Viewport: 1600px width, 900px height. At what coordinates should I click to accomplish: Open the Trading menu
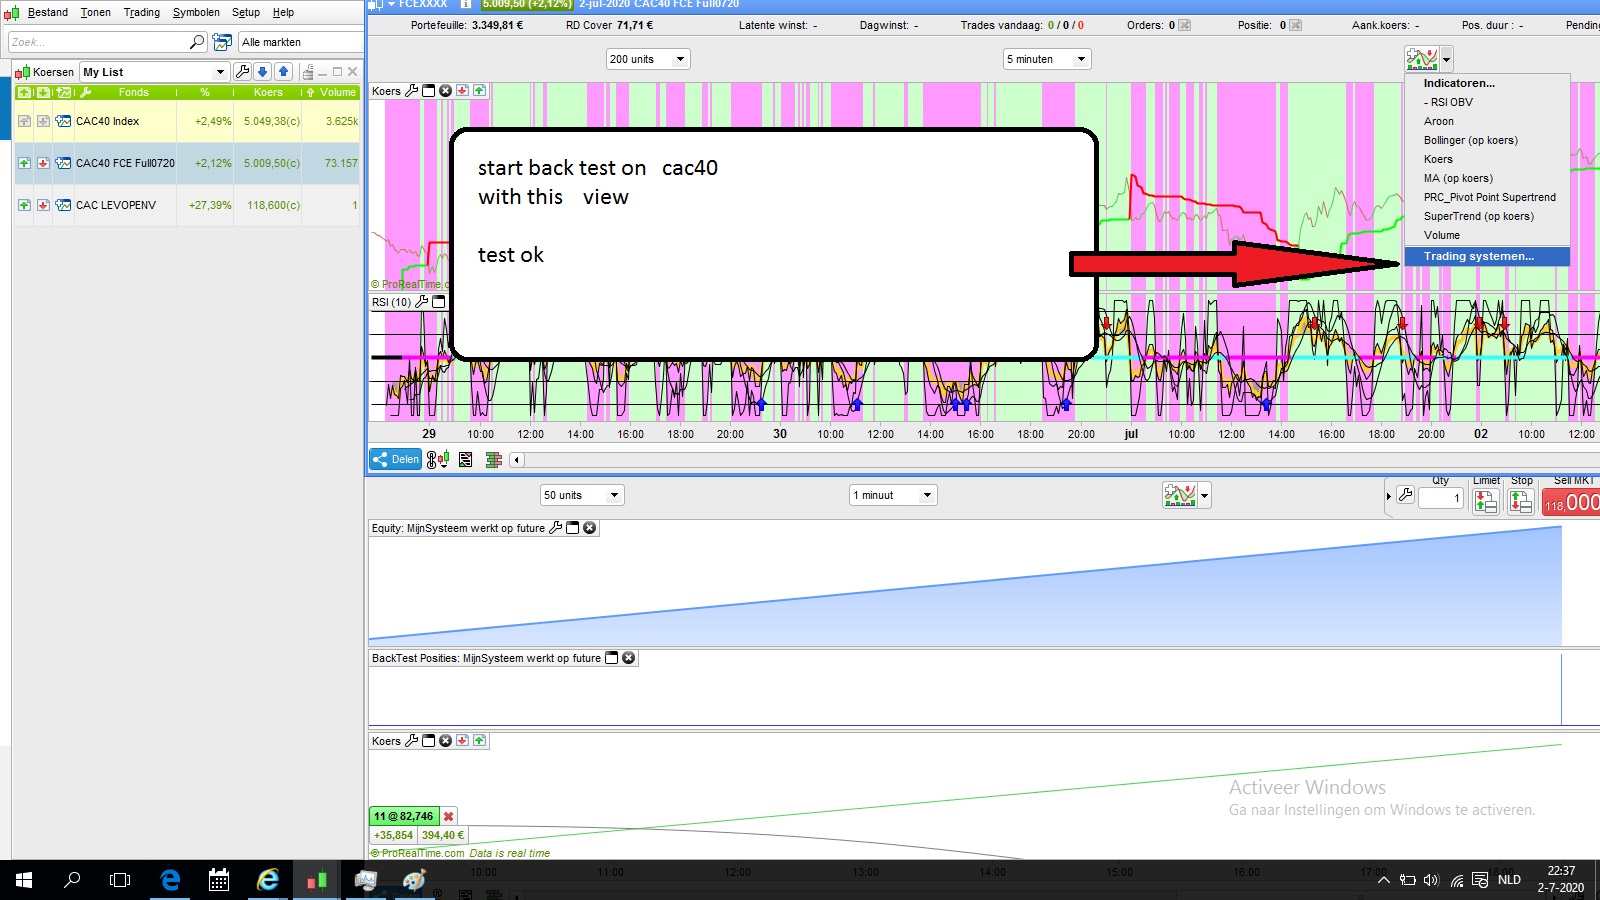click(142, 12)
